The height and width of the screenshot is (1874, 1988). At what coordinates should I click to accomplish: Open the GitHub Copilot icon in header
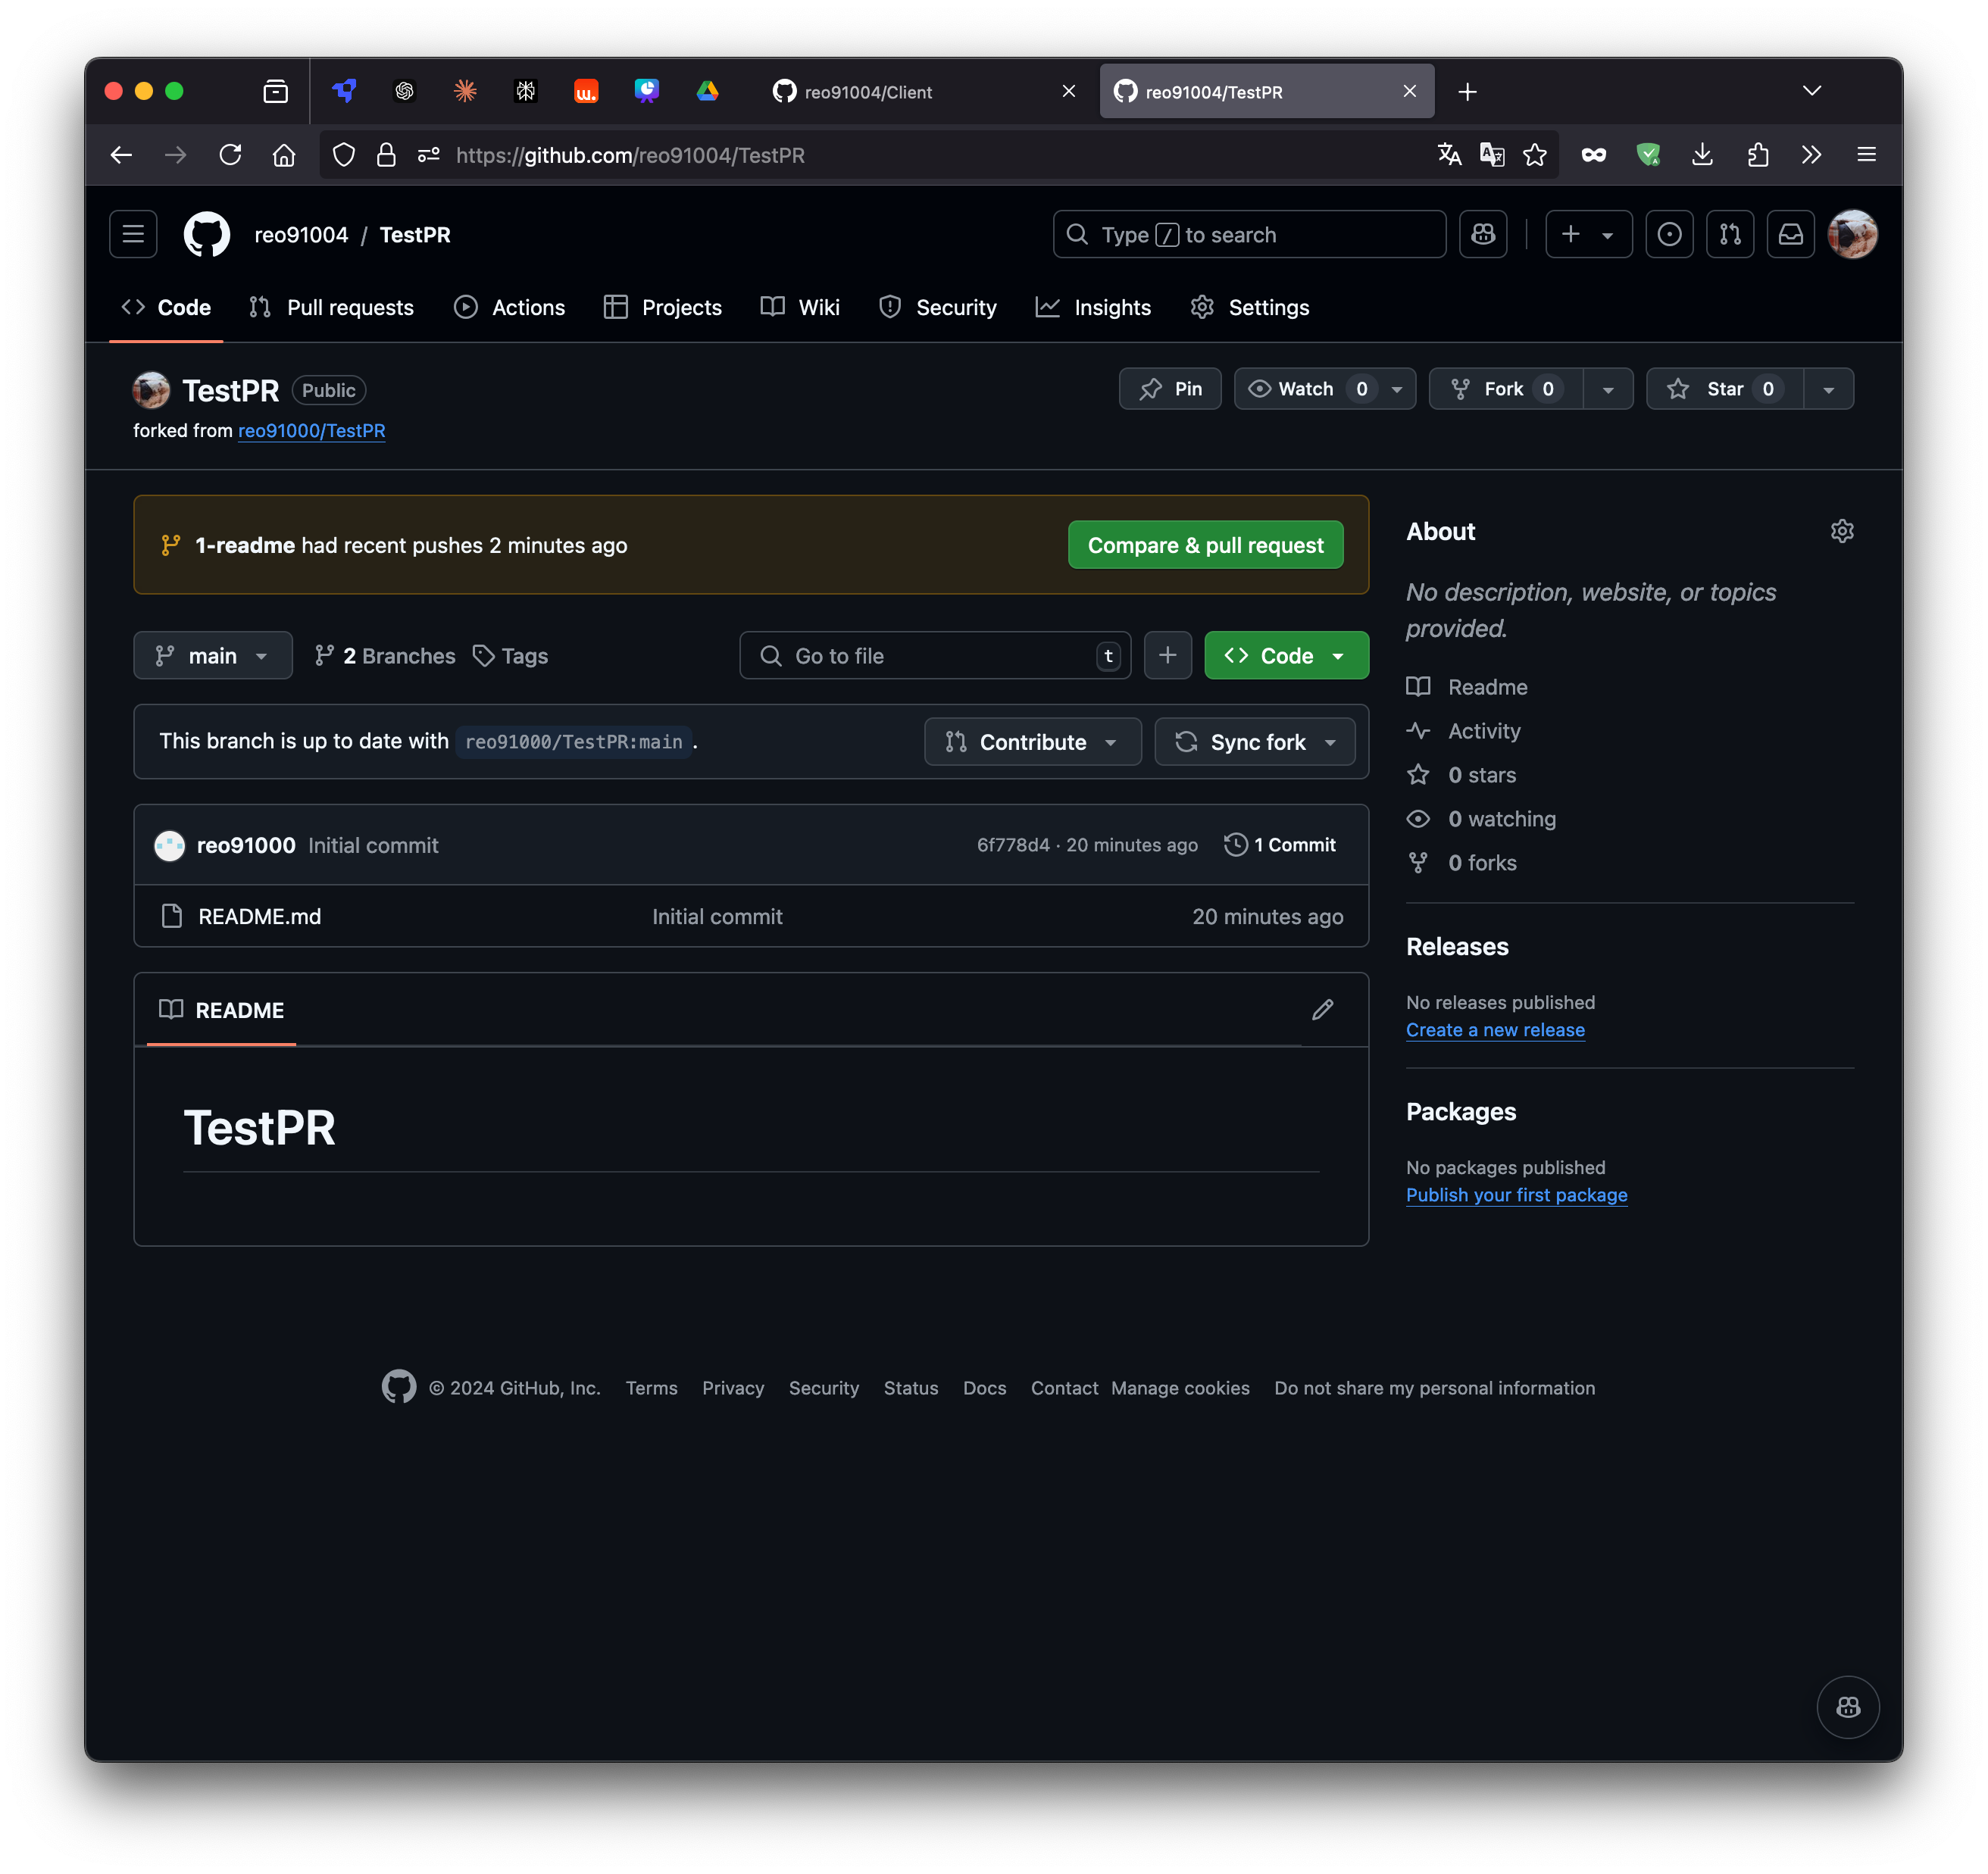[1482, 234]
